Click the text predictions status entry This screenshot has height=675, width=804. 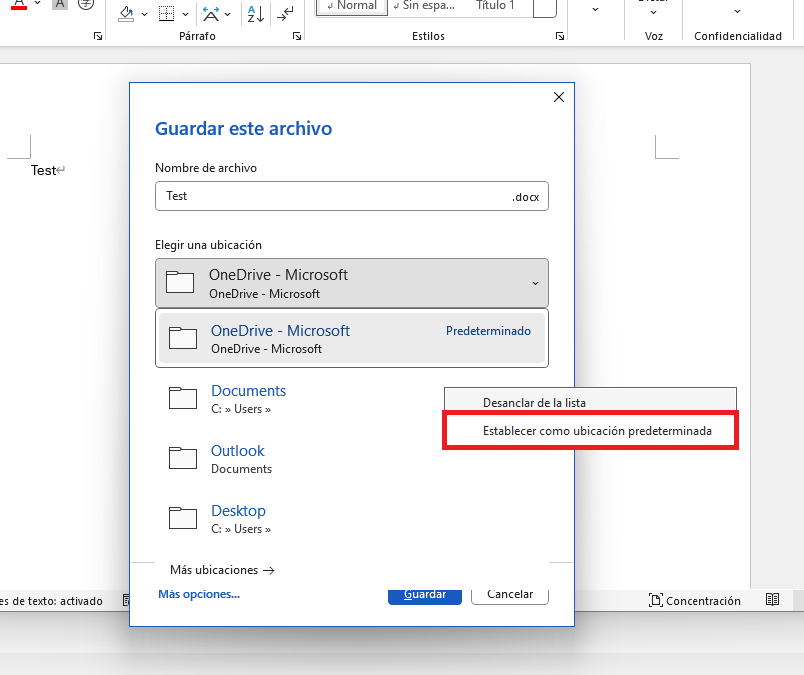tap(51, 601)
